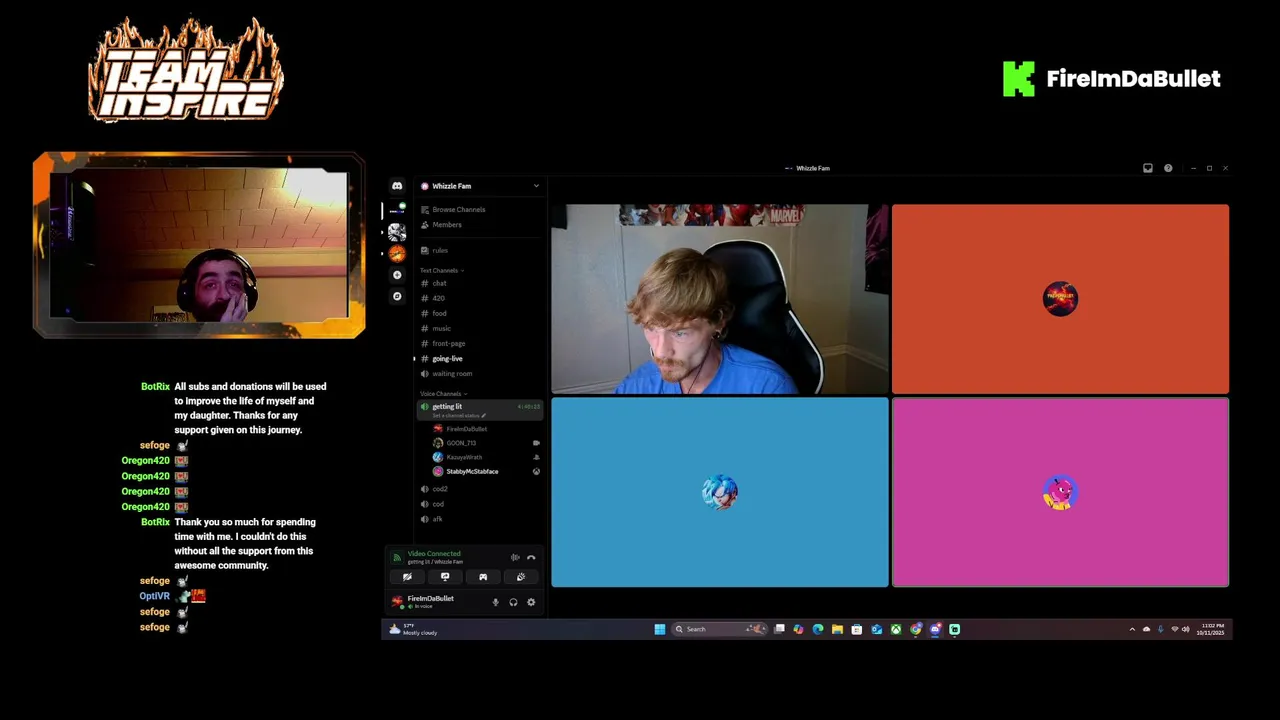Deafen audio with the headphones icon

click(513, 602)
